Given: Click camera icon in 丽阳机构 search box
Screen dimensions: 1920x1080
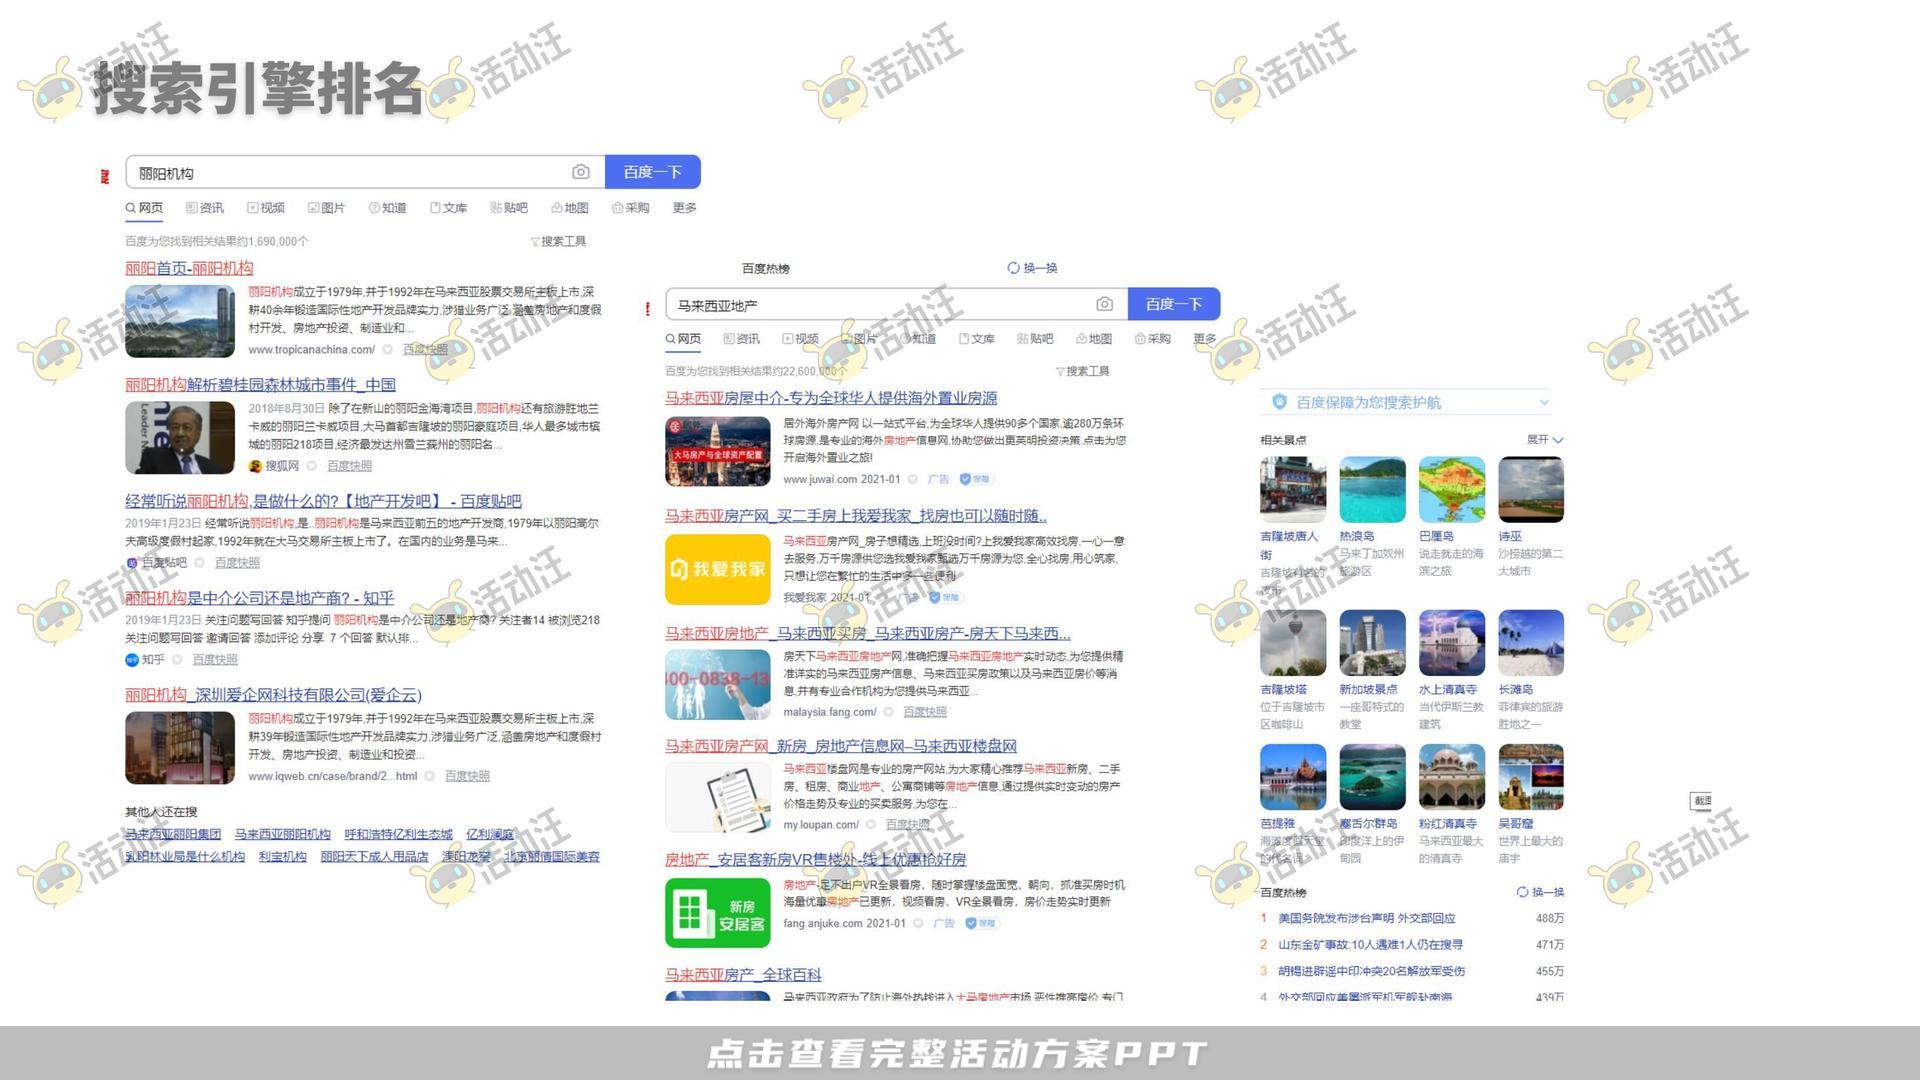Looking at the screenshot, I should click(581, 172).
